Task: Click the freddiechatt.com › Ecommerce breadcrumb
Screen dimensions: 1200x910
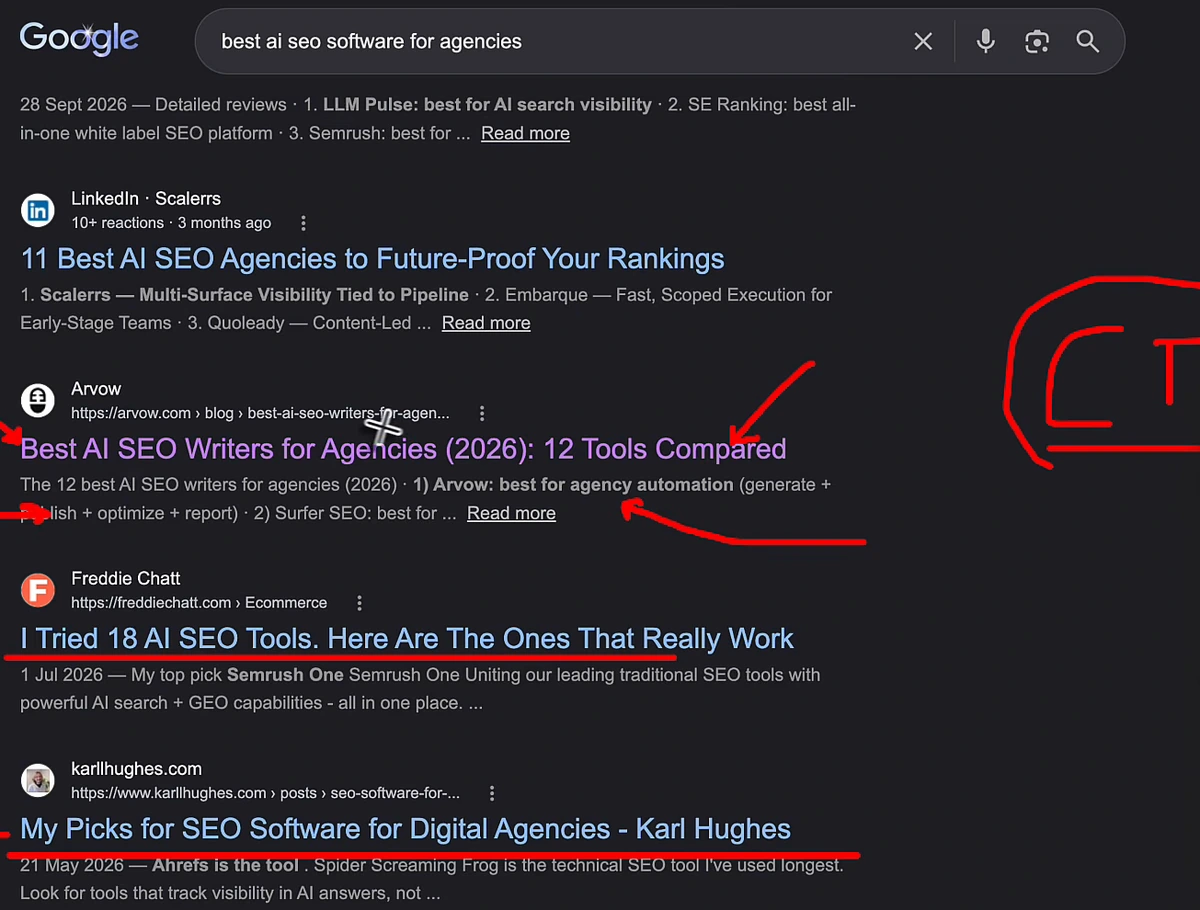Action: [199, 603]
